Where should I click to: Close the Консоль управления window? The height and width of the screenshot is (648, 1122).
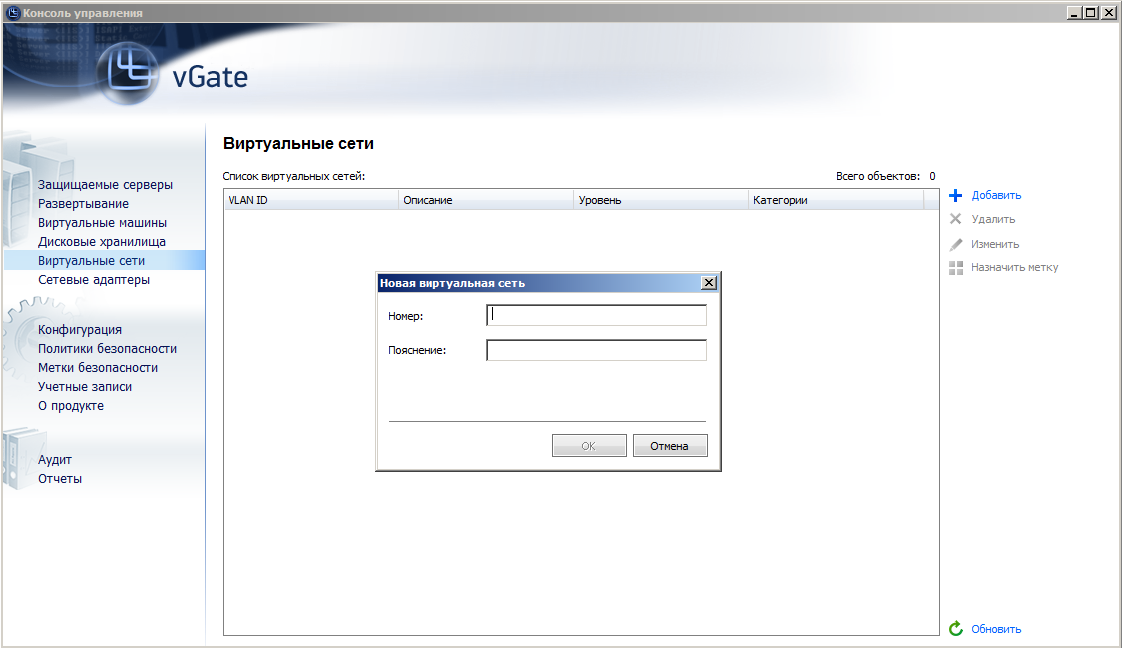click(x=1108, y=13)
